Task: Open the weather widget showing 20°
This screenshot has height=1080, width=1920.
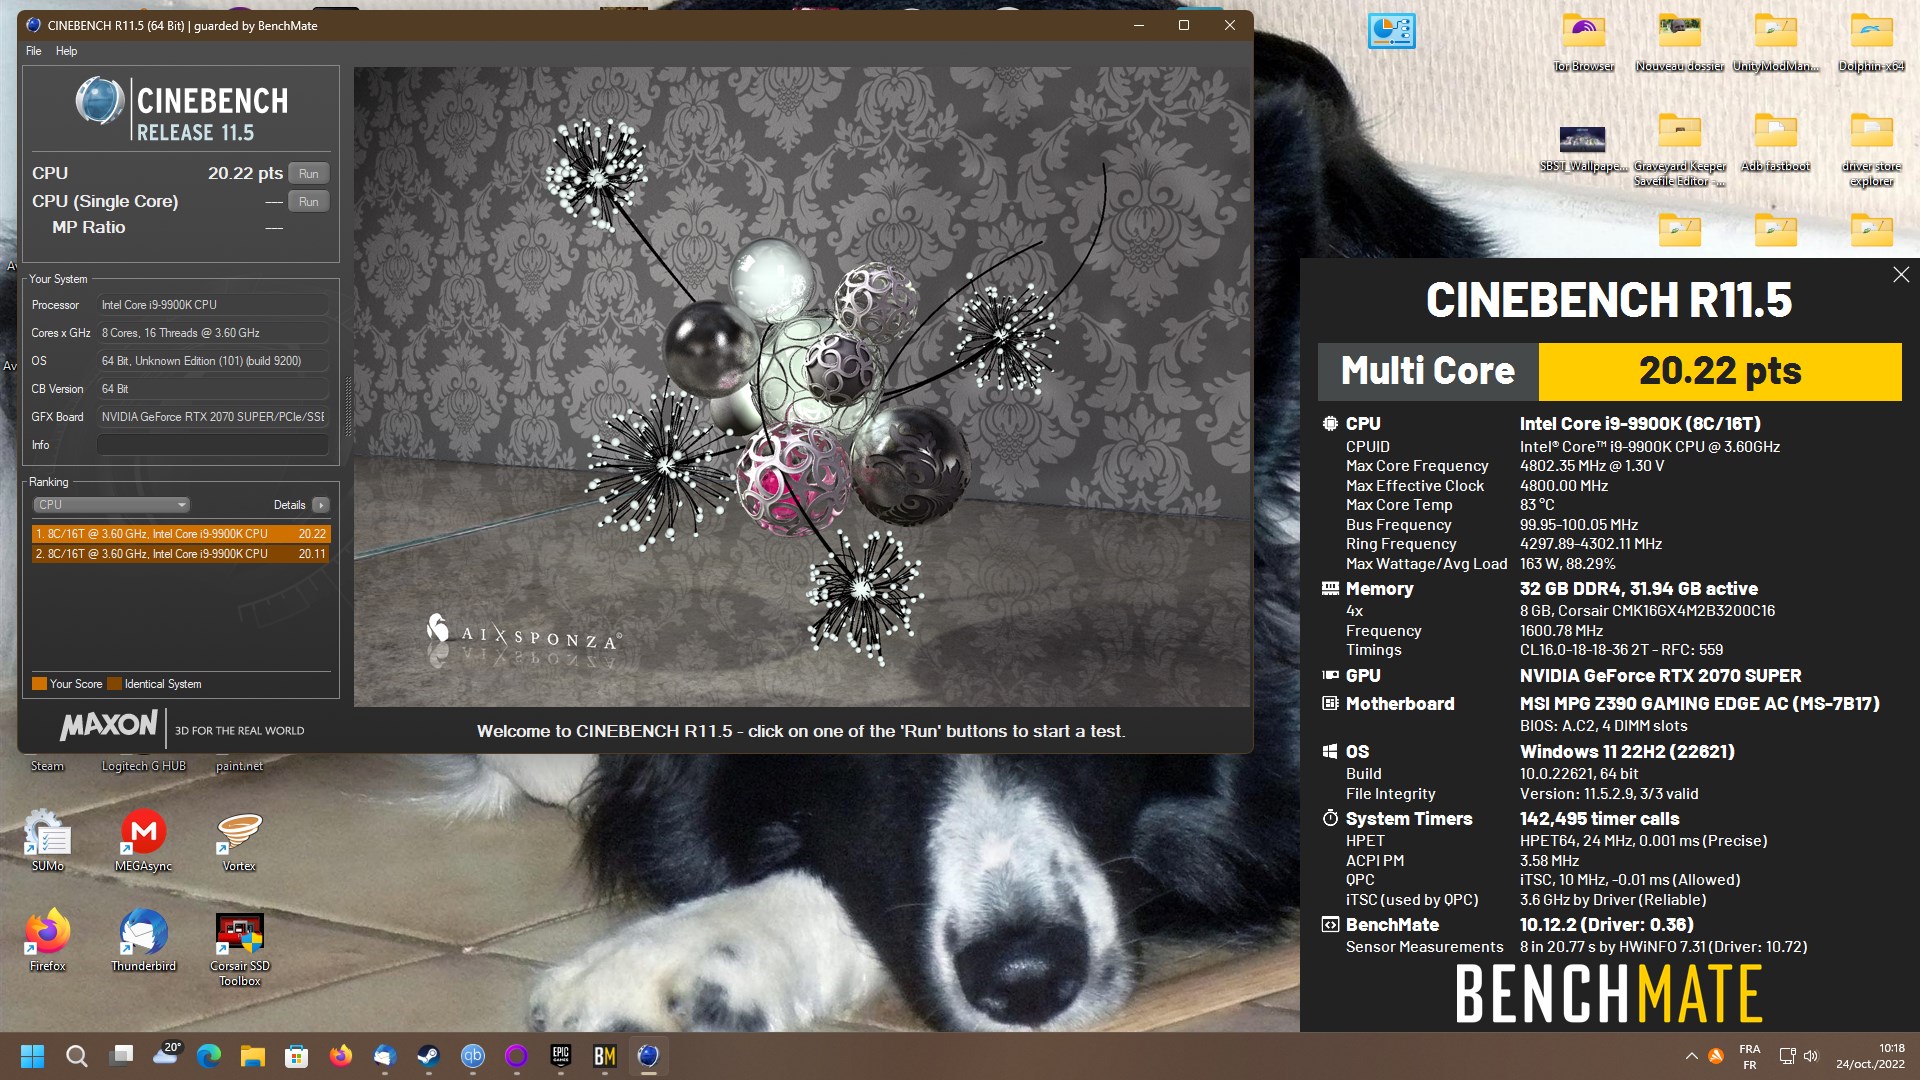Action: 167,1054
